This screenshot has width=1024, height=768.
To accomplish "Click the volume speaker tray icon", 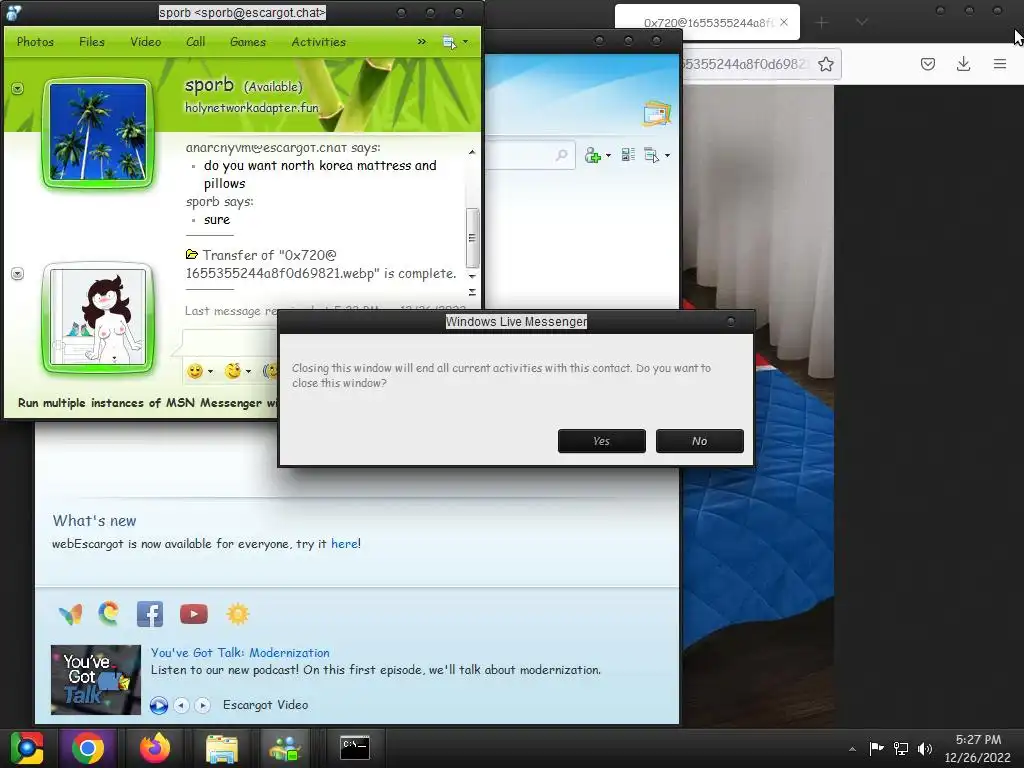I will pyautogui.click(x=925, y=749).
